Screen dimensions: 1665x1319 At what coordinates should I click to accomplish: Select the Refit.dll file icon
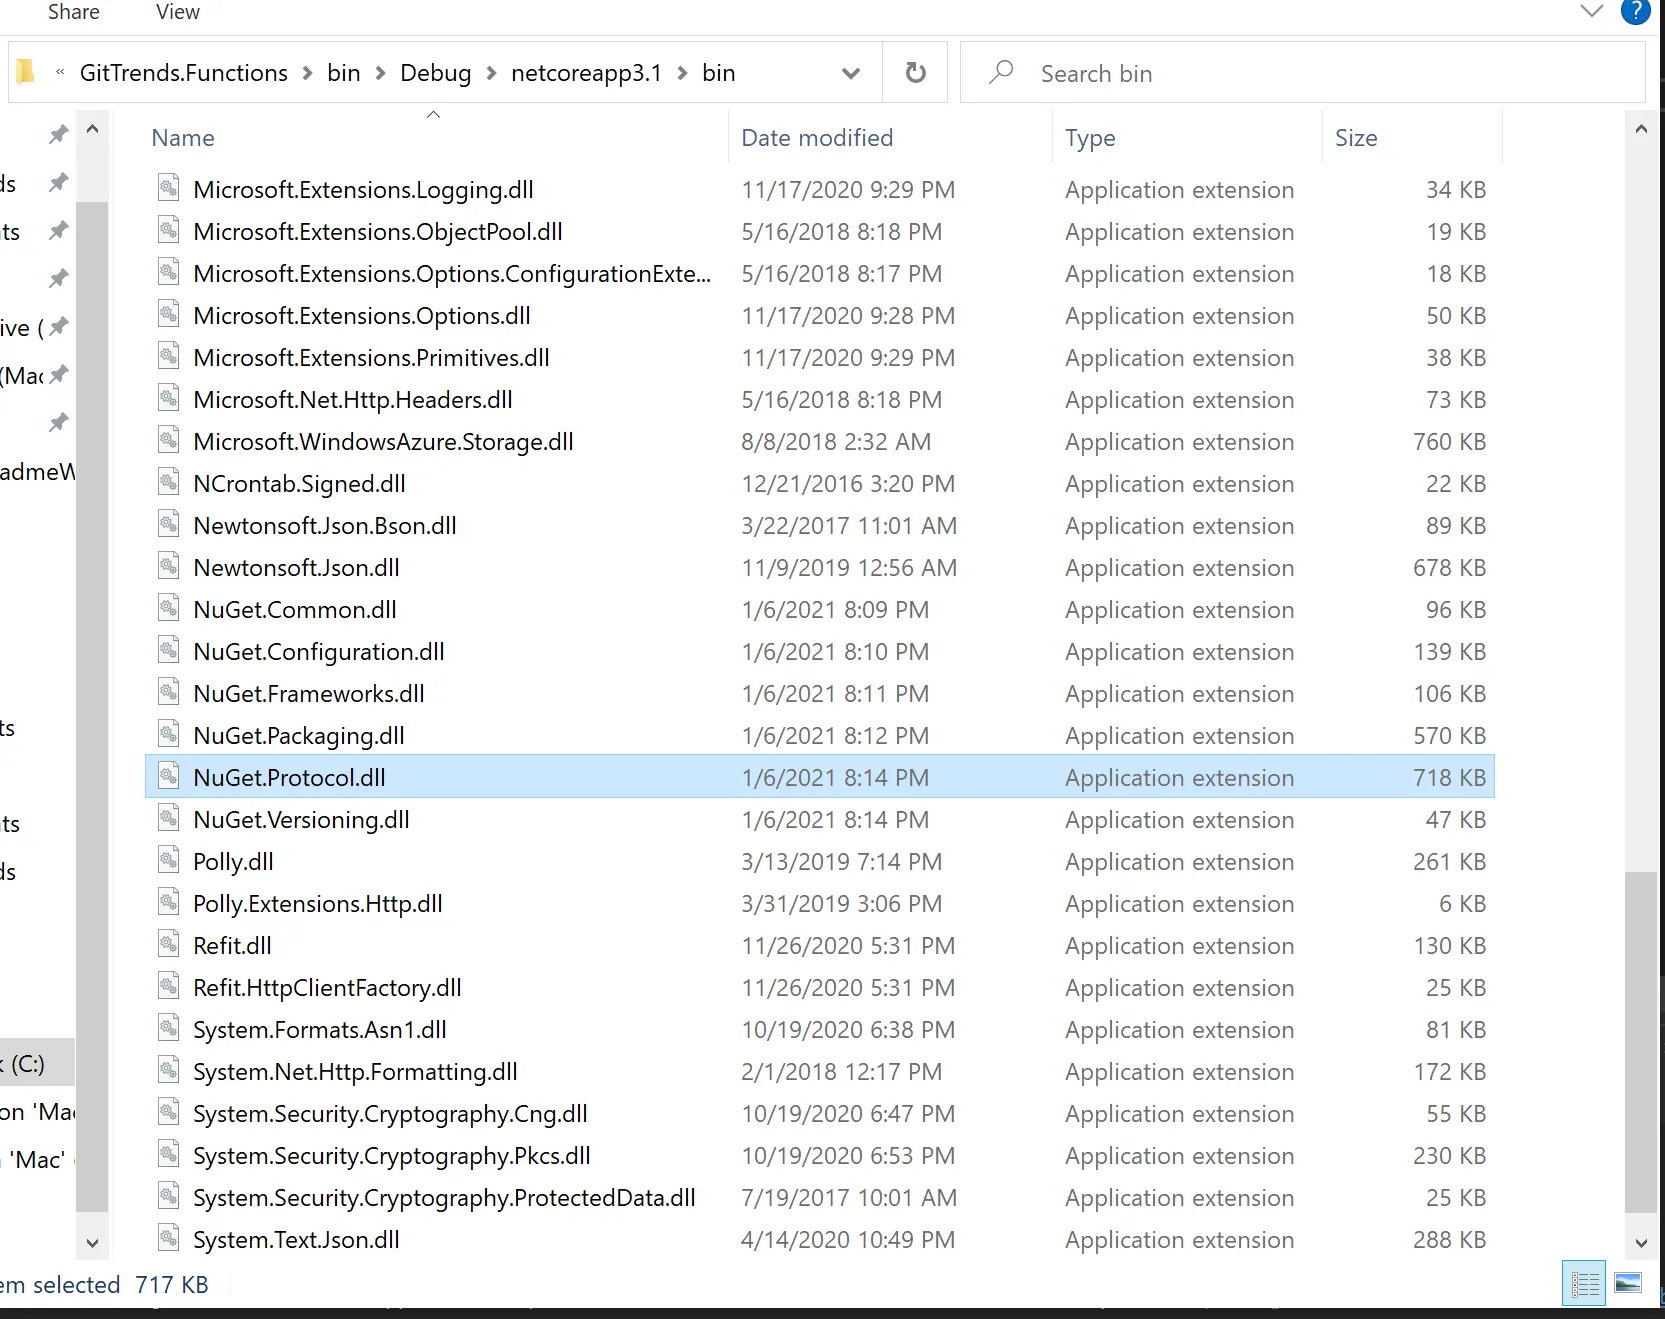coord(169,944)
